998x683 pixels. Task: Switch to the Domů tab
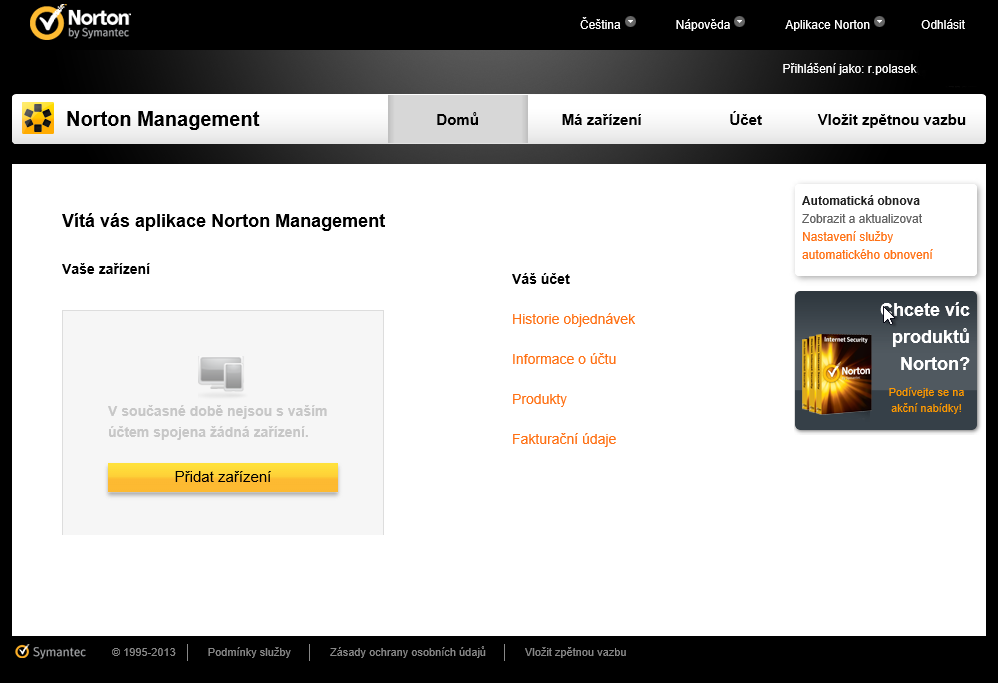point(458,119)
